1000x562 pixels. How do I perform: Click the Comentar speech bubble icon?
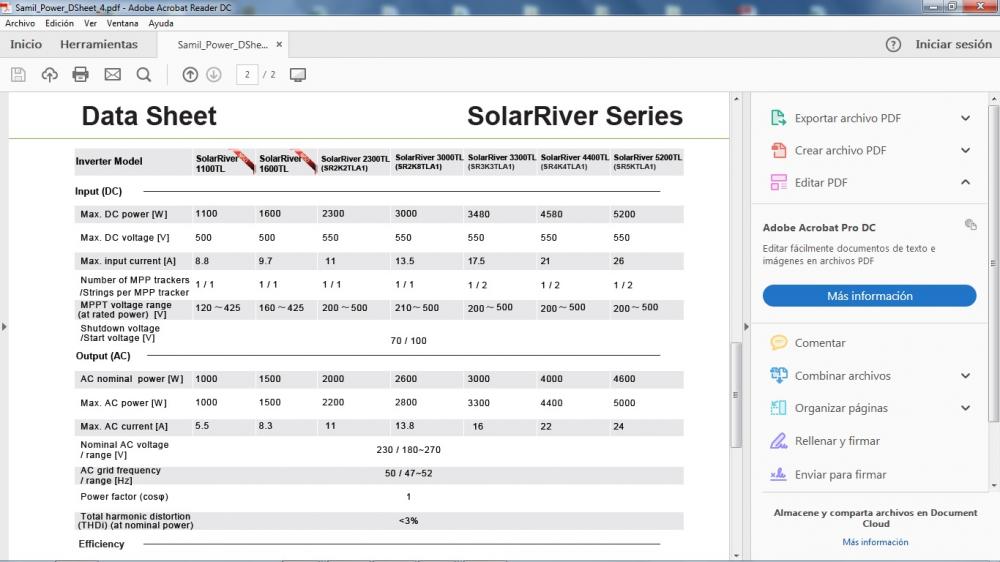coord(778,343)
